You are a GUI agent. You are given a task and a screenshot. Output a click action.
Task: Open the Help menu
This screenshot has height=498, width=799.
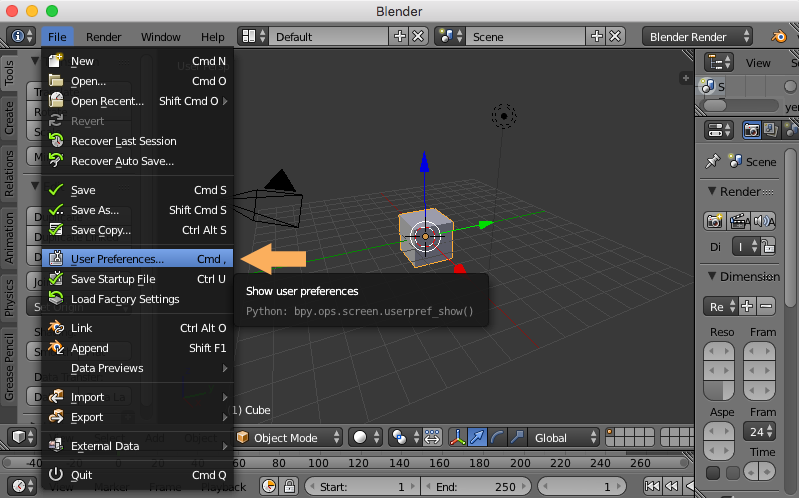point(212,37)
